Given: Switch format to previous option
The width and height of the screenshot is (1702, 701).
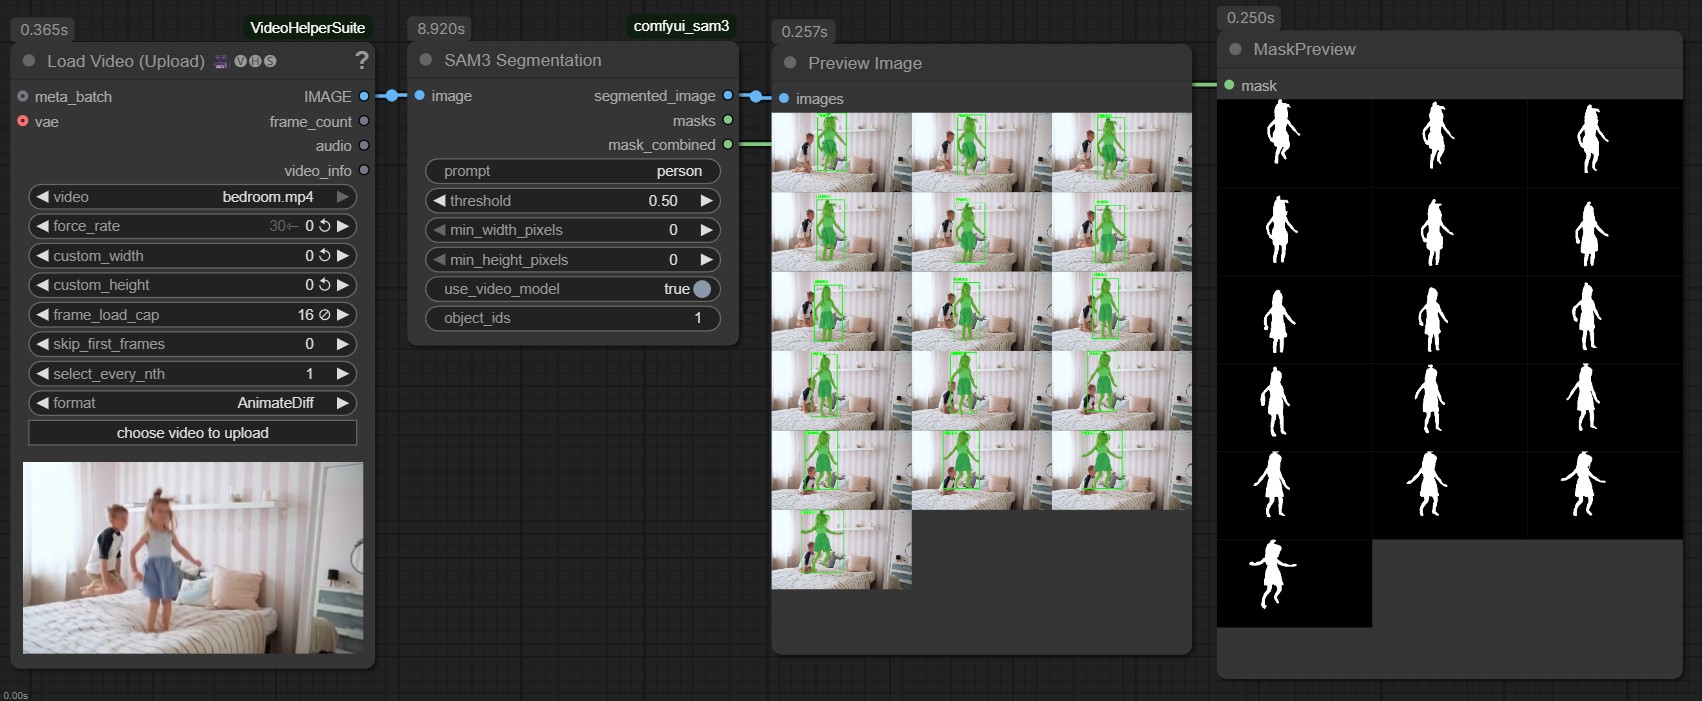Looking at the screenshot, I should pyautogui.click(x=42, y=403).
